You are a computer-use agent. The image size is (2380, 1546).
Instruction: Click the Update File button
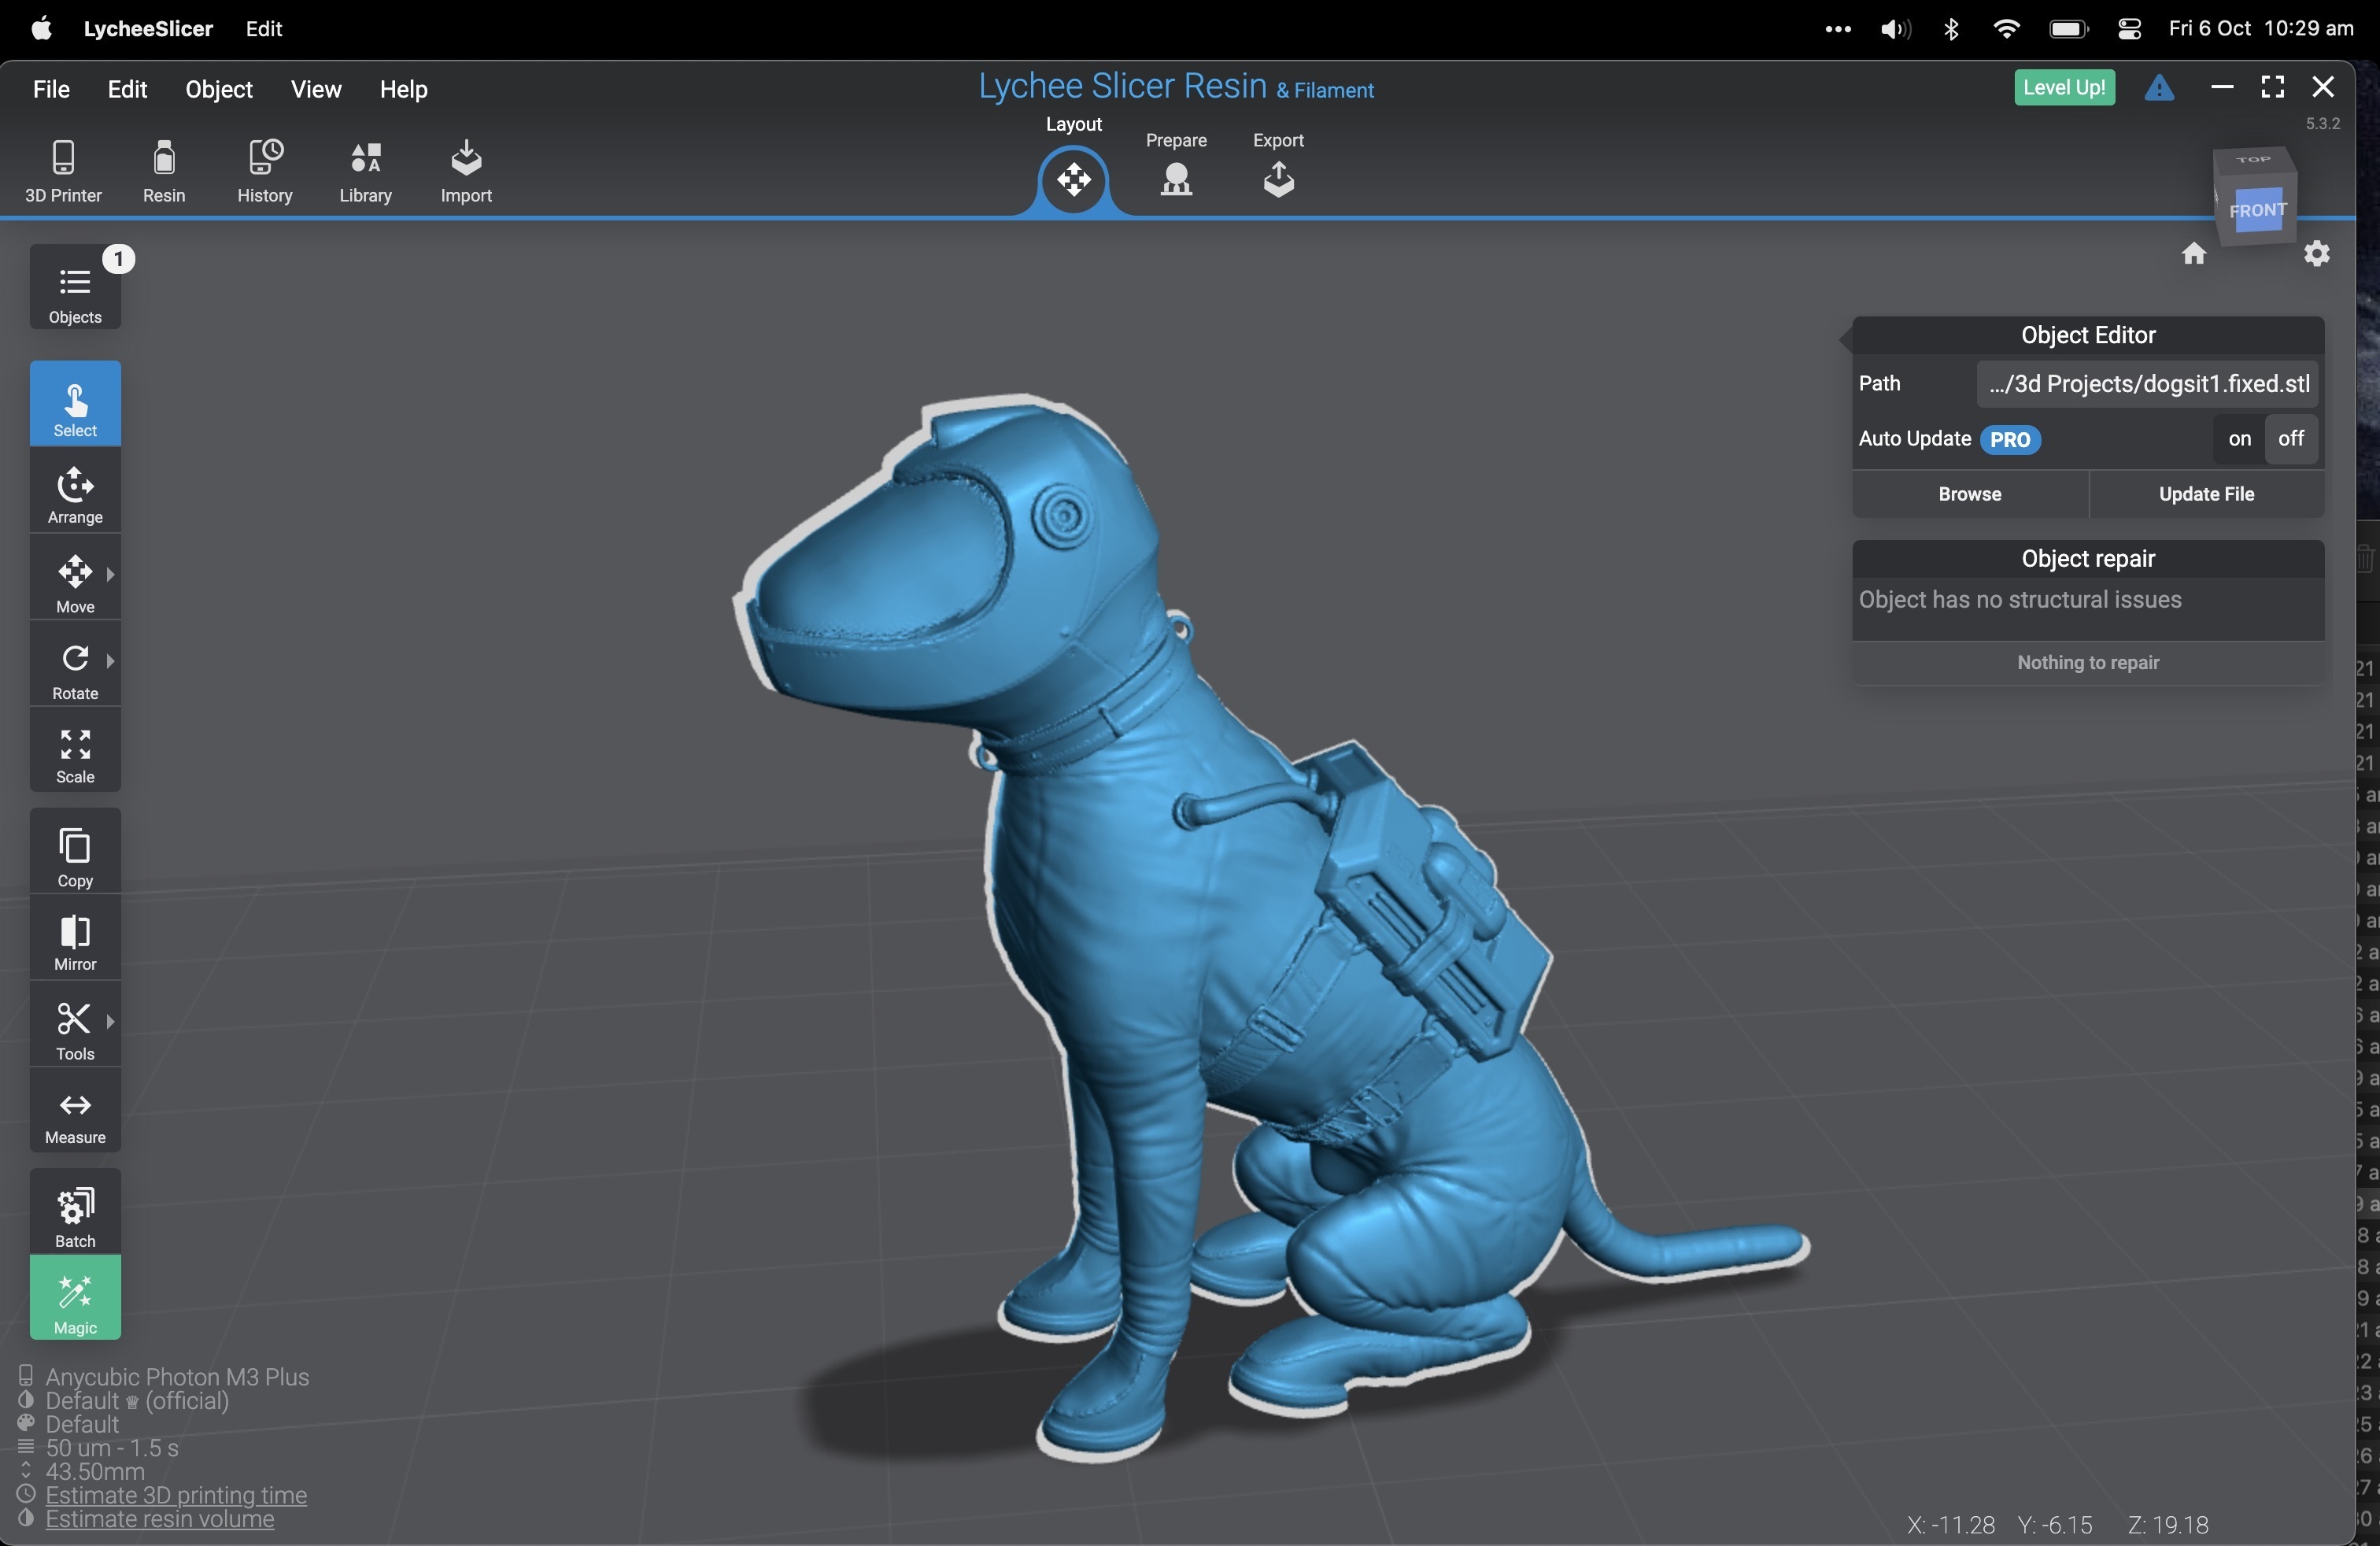point(2206,494)
